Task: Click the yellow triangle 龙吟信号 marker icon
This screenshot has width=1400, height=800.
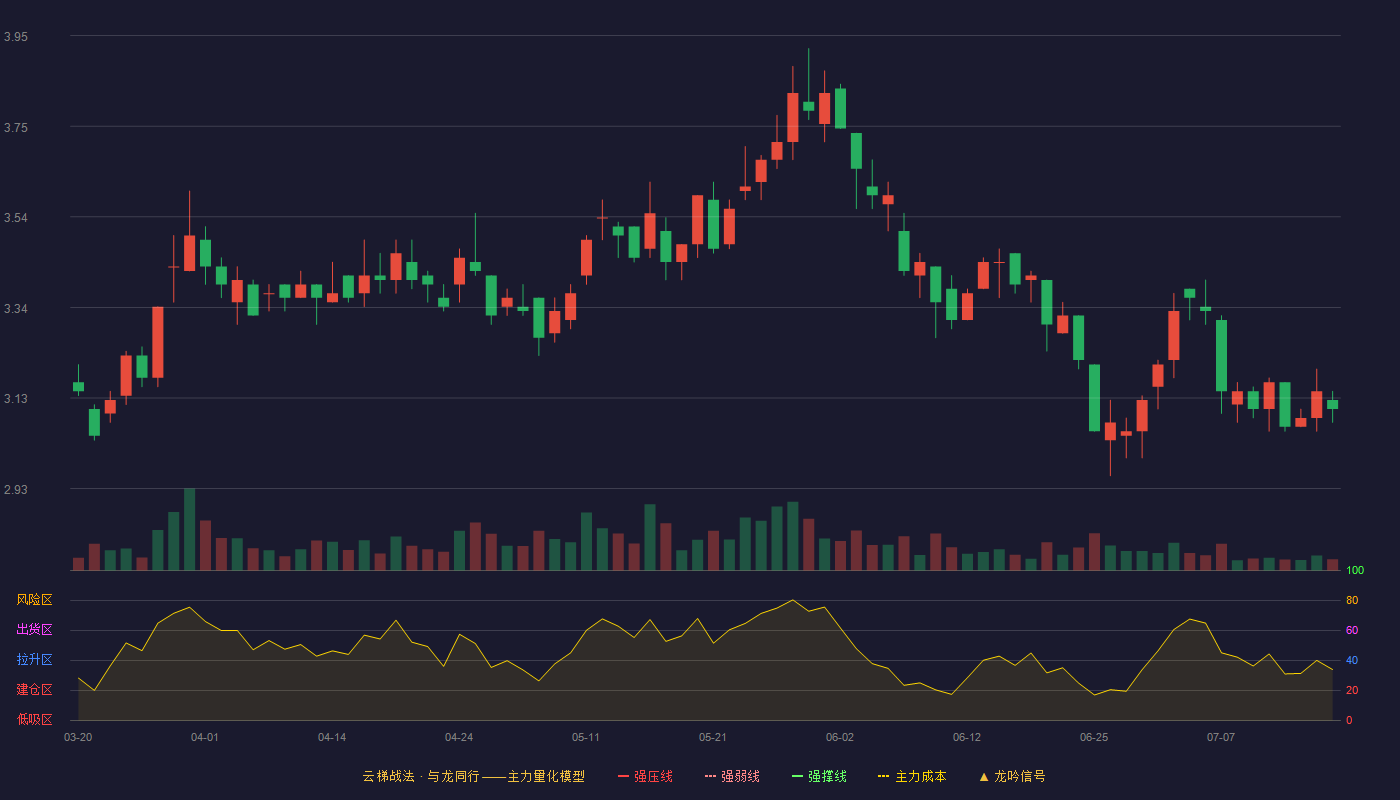Action: point(984,776)
